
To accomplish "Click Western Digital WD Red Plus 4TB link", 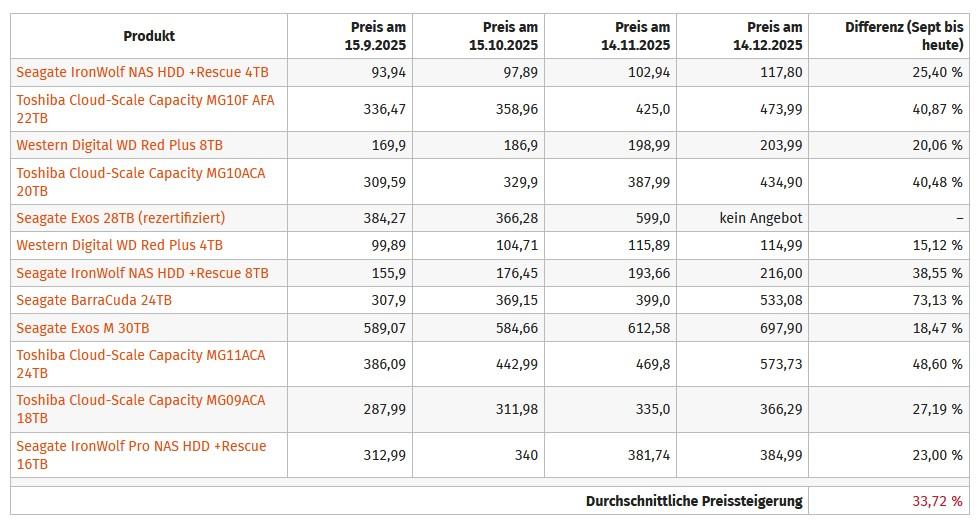I will click(x=119, y=245).
